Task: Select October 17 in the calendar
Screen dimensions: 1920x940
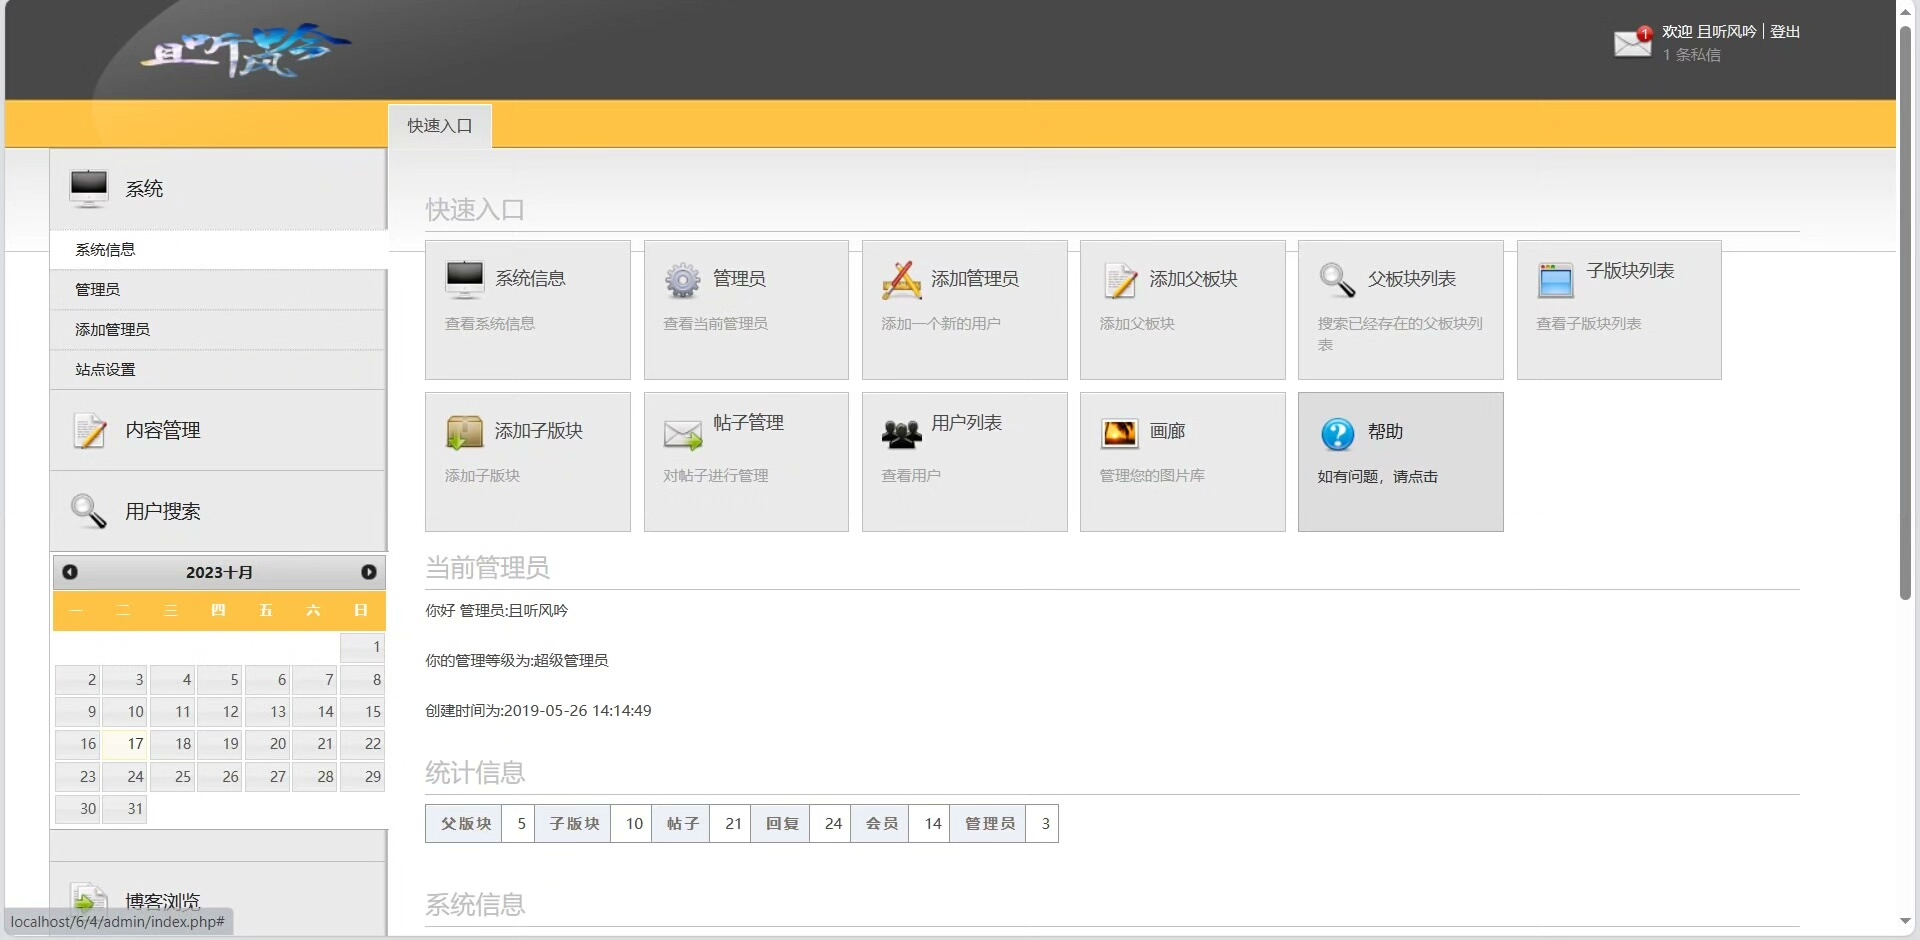Action: [x=126, y=744]
